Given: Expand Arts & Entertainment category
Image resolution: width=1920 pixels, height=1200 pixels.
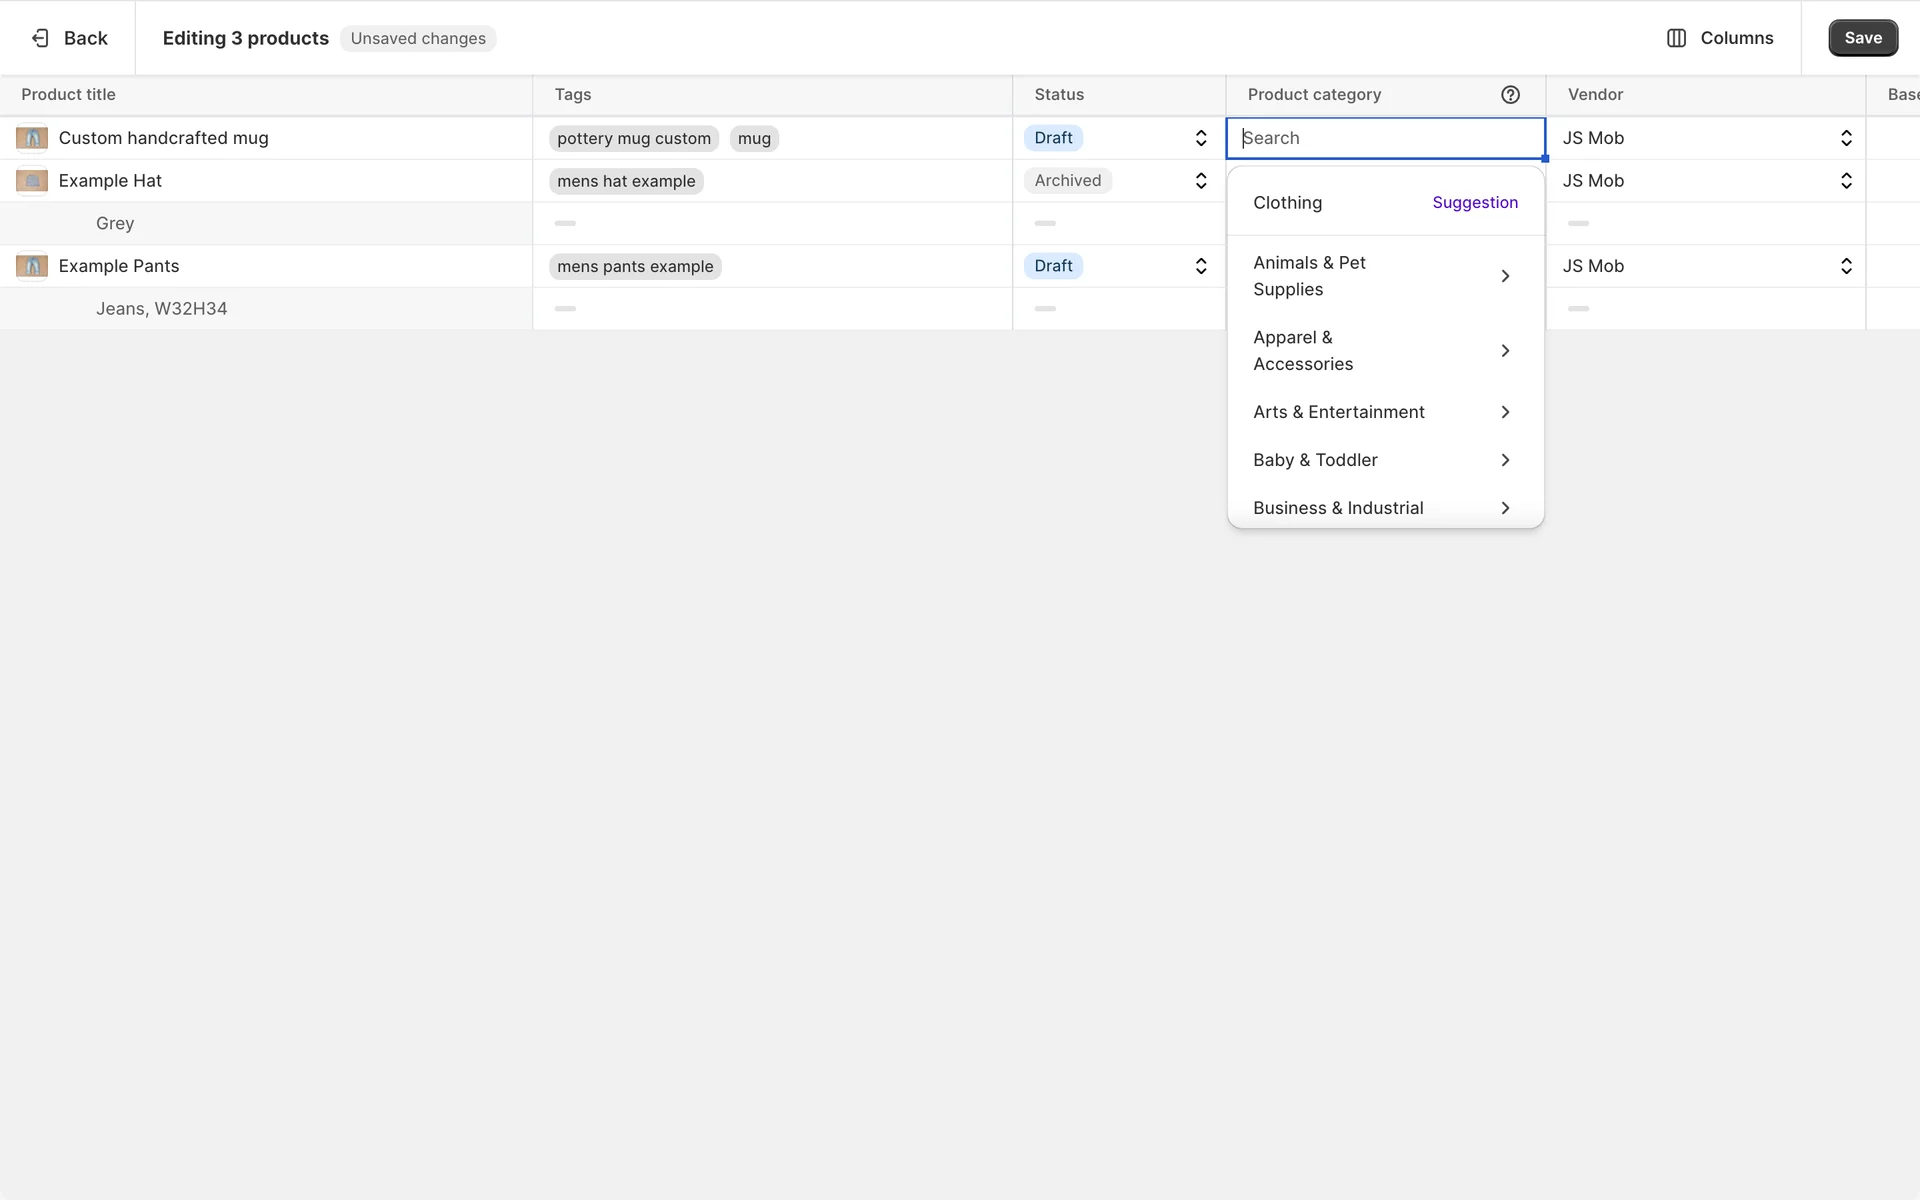Looking at the screenshot, I should click(1504, 412).
